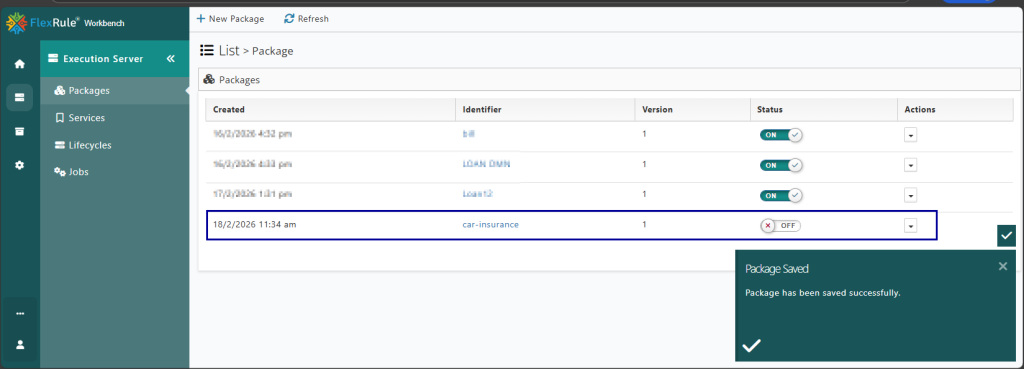The height and width of the screenshot is (369, 1024).
Task: Open the user profile icon
Action: coord(20,344)
